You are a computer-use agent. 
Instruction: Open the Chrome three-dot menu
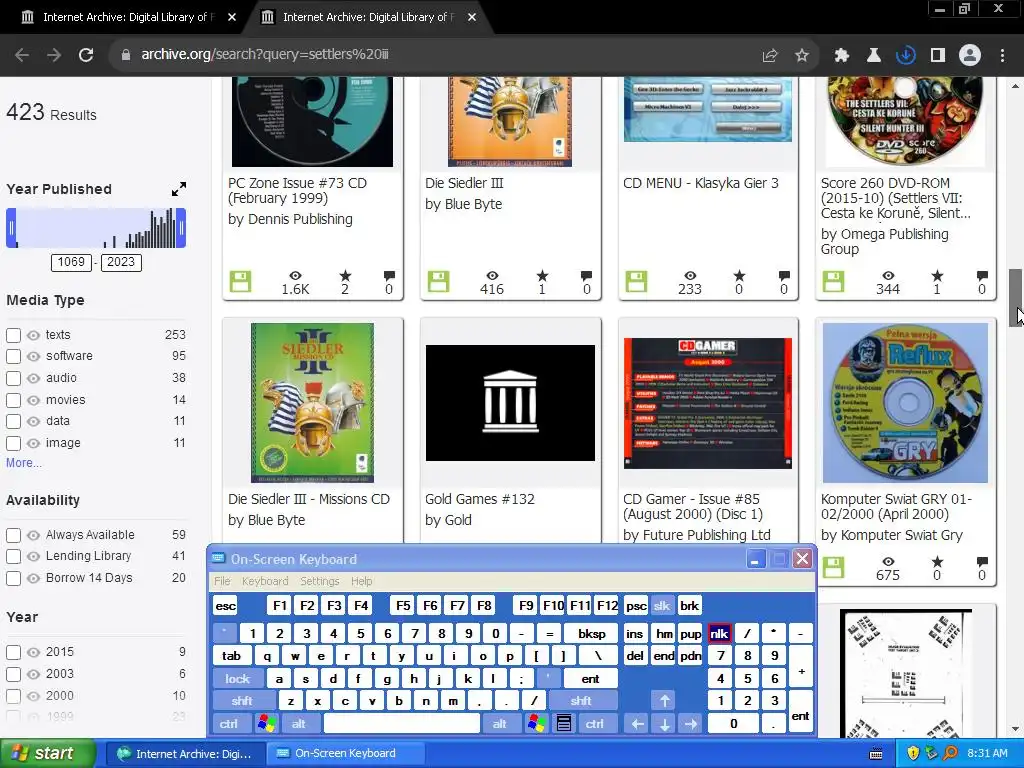point(1002,56)
